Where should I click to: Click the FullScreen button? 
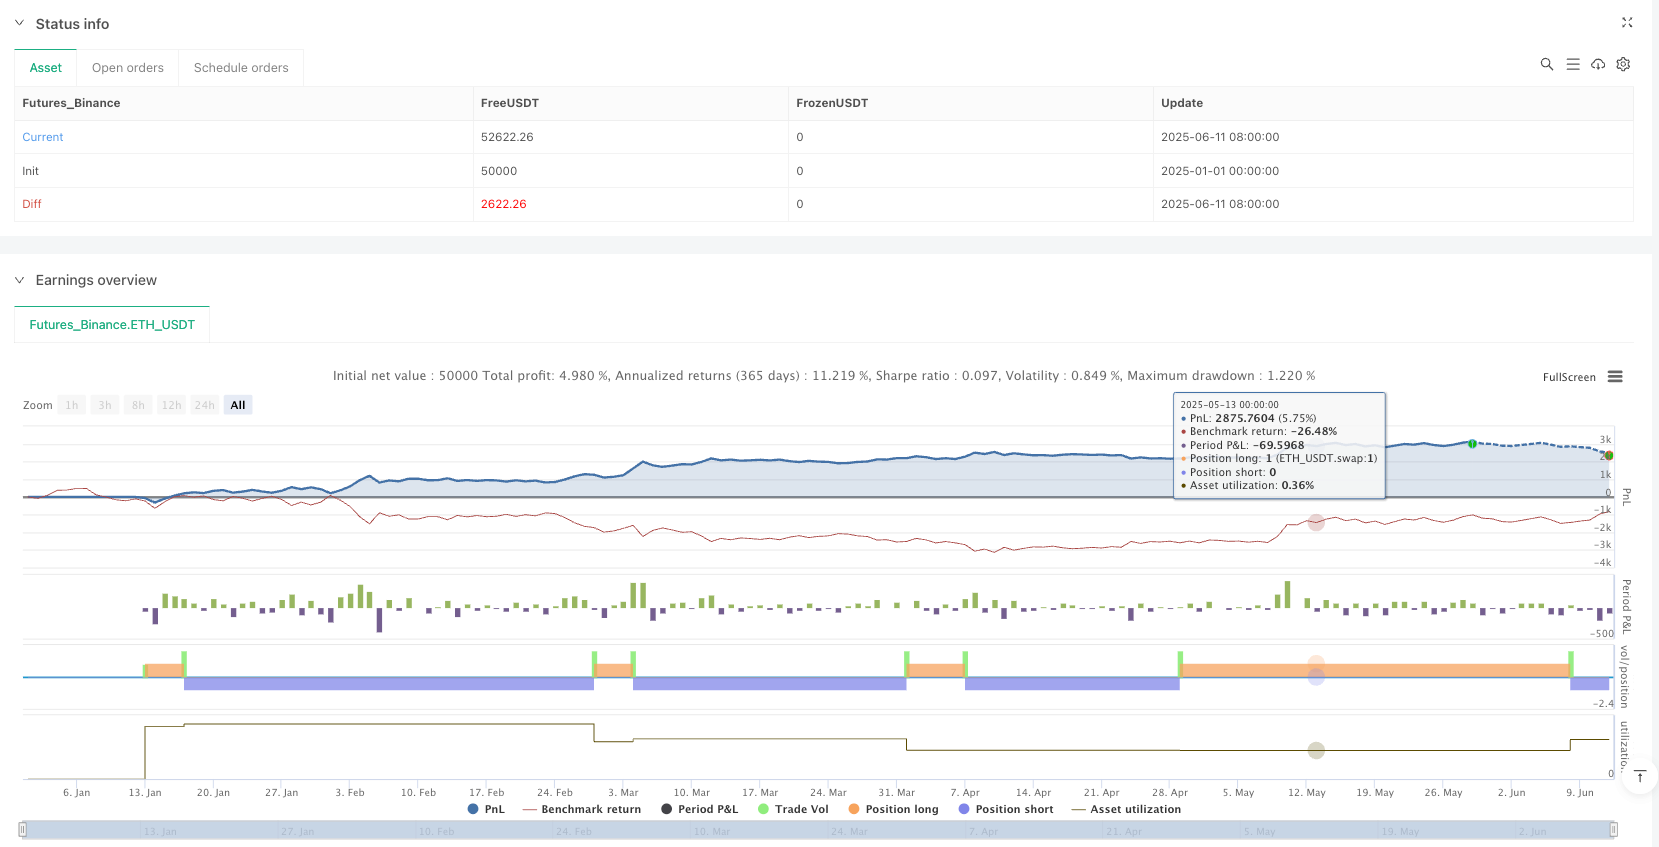pyautogui.click(x=1568, y=377)
